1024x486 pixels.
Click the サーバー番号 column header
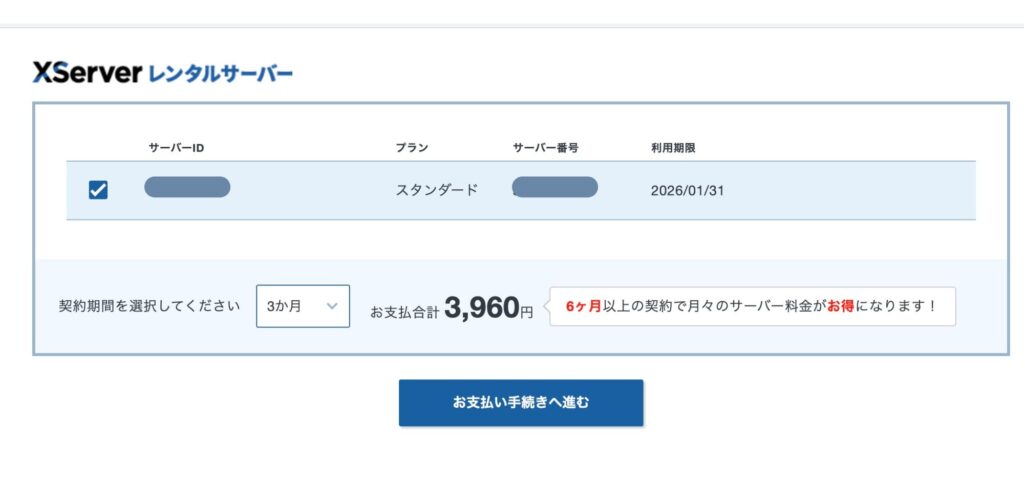(x=545, y=148)
